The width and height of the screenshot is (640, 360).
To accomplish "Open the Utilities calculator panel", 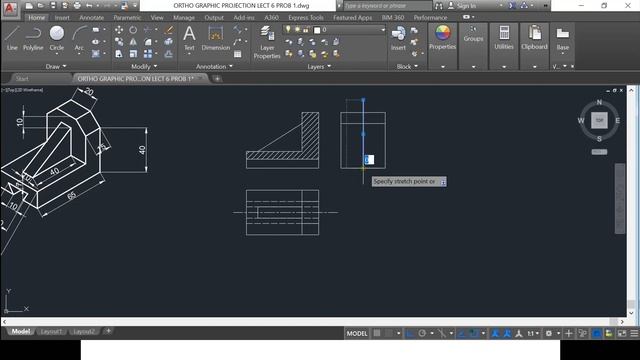I will 504,38.
